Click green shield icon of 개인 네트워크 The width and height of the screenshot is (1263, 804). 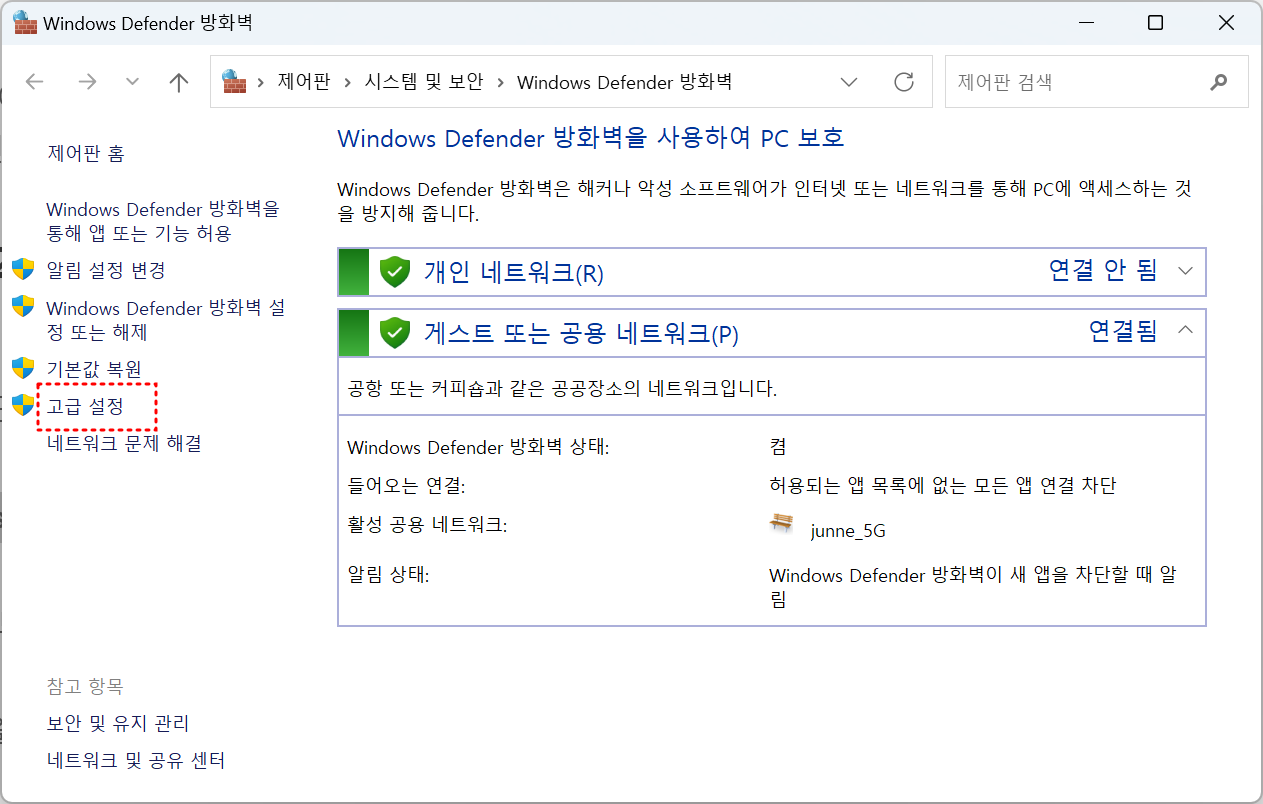coord(396,272)
